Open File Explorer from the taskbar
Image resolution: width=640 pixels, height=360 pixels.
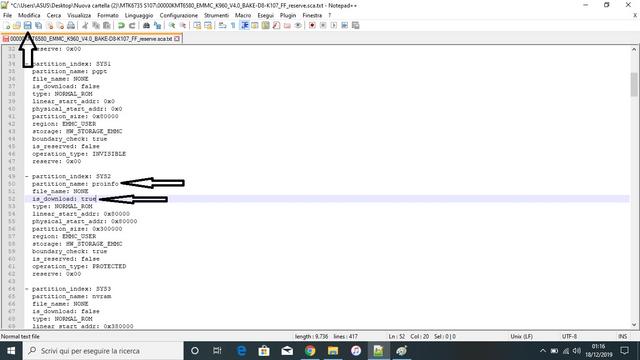[x=333, y=351]
